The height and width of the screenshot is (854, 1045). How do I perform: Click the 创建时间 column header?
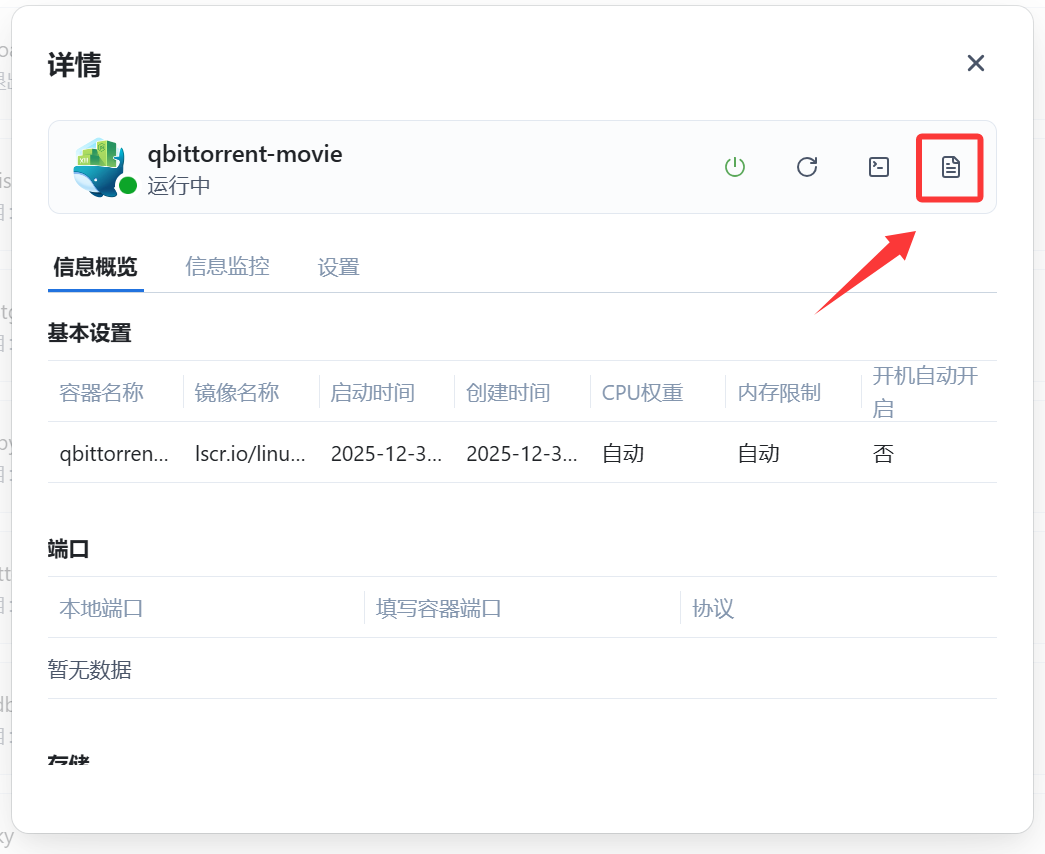click(x=508, y=392)
